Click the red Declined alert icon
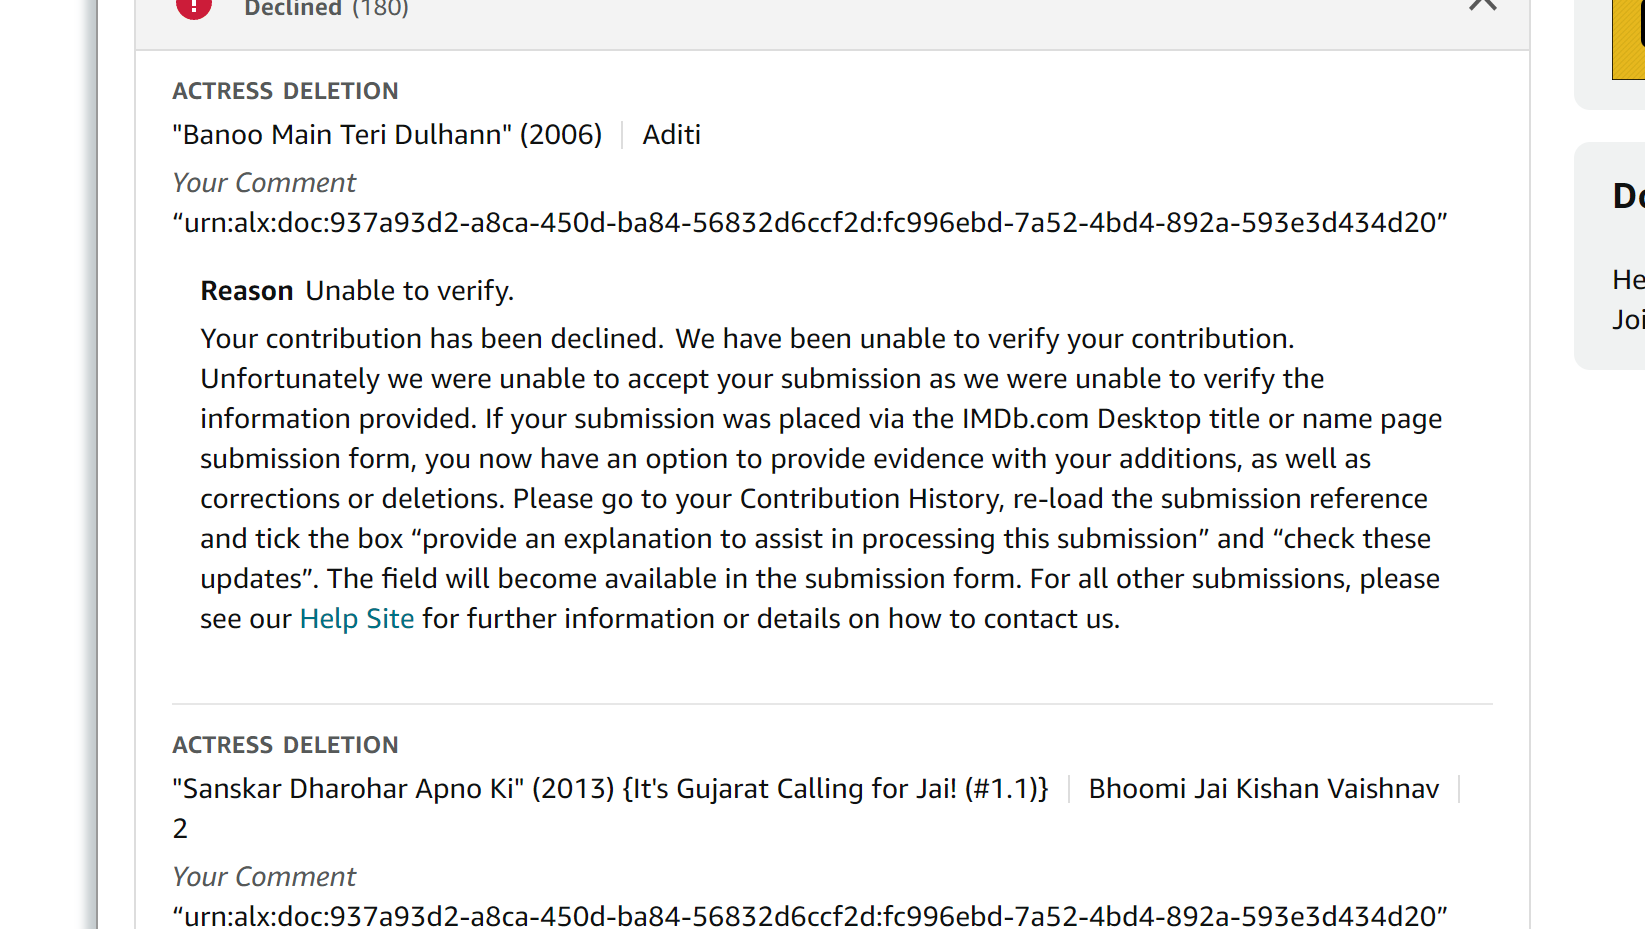This screenshot has height=929, width=1645. coord(194,6)
